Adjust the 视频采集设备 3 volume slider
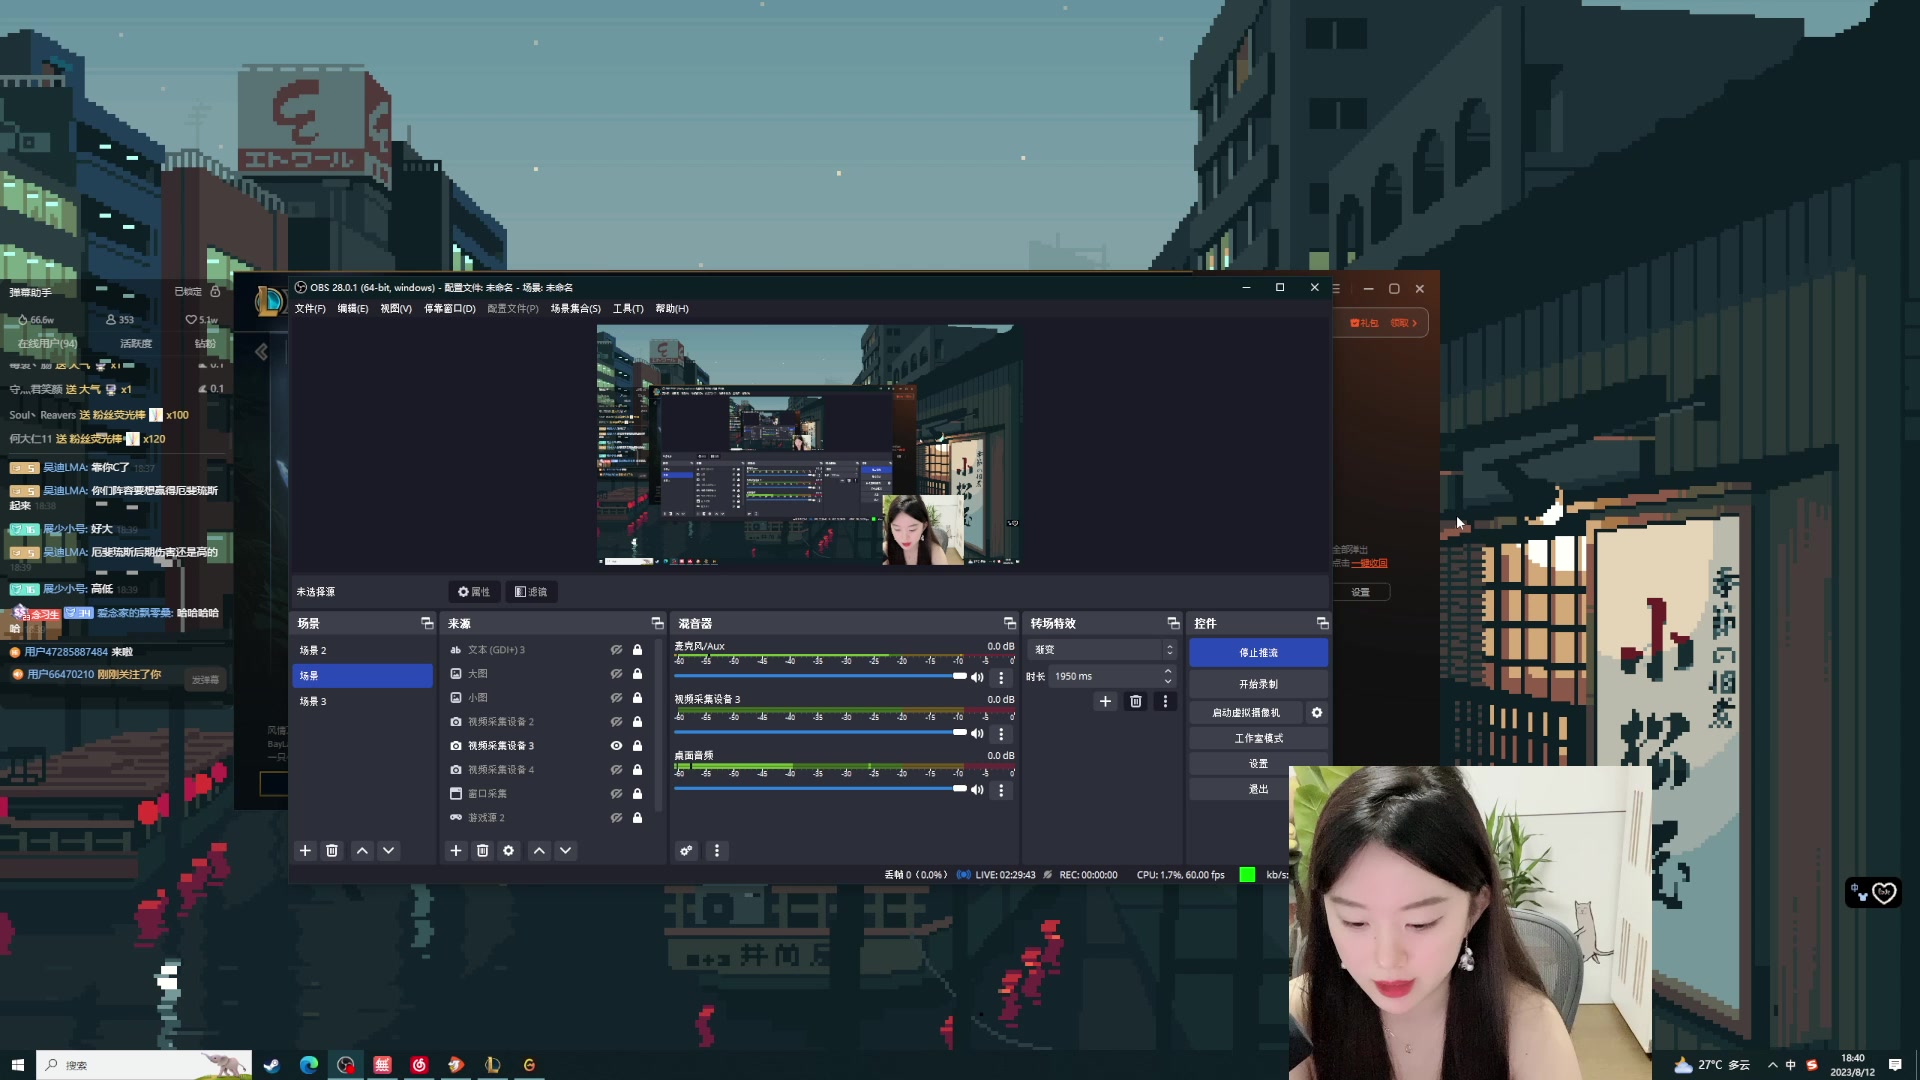Viewport: 1920px width, 1080px height. (x=820, y=733)
